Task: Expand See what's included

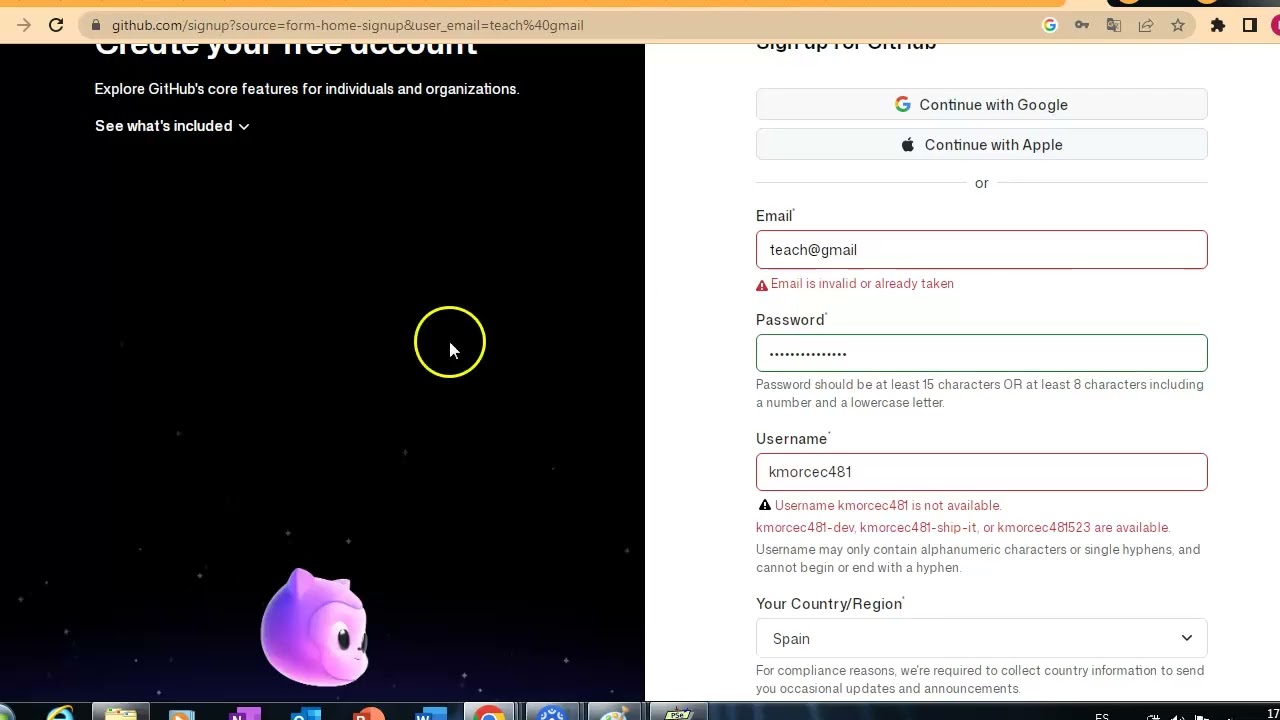Action: tap(172, 126)
